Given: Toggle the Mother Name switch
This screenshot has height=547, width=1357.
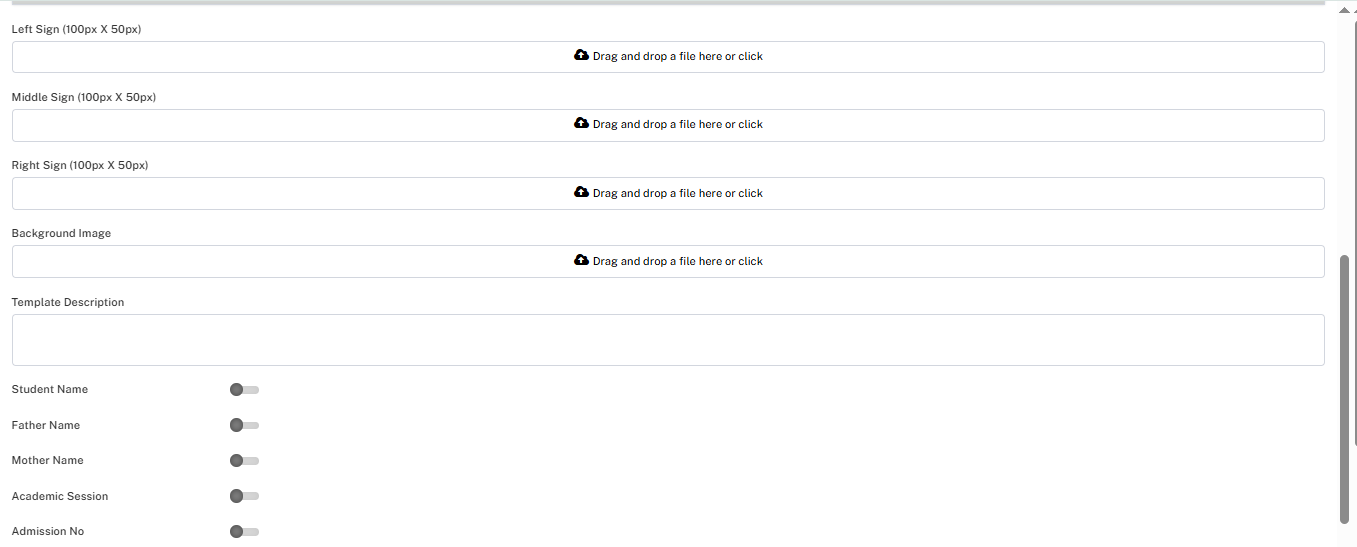Looking at the screenshot, I should pos(243,461).
